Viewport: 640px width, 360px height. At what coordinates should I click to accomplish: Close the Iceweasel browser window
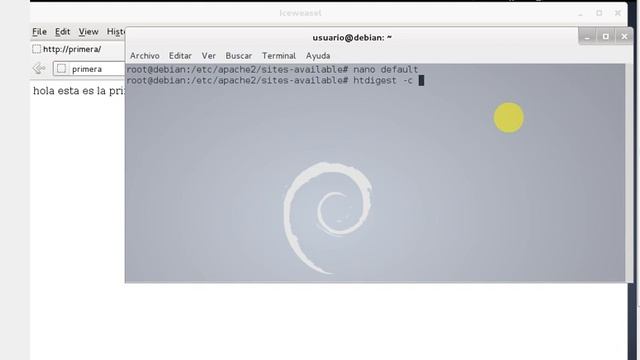tap(618, 13)
